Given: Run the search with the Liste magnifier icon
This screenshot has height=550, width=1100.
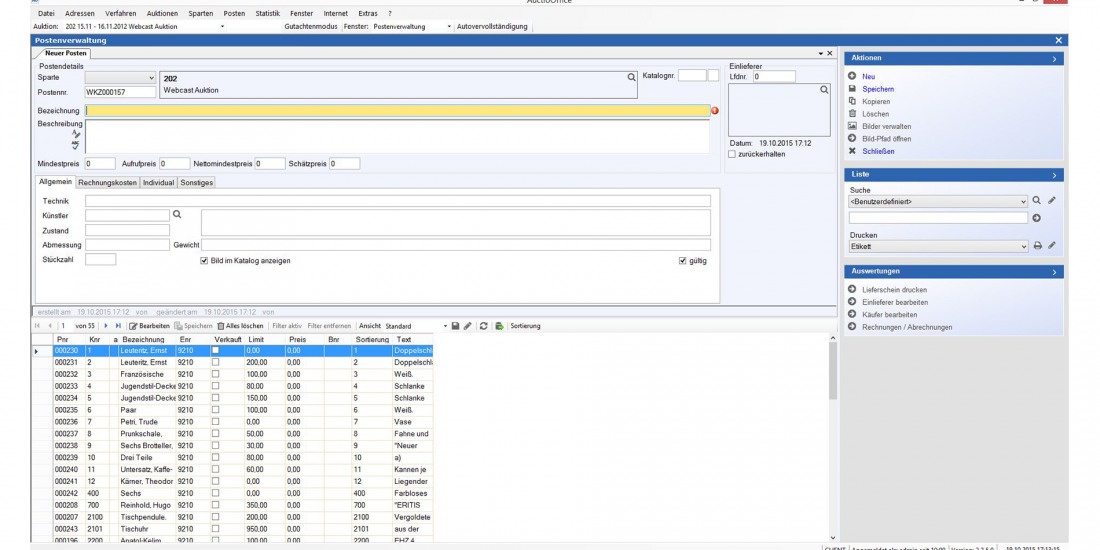Looking at the screenshot, I should (1037, 201).
